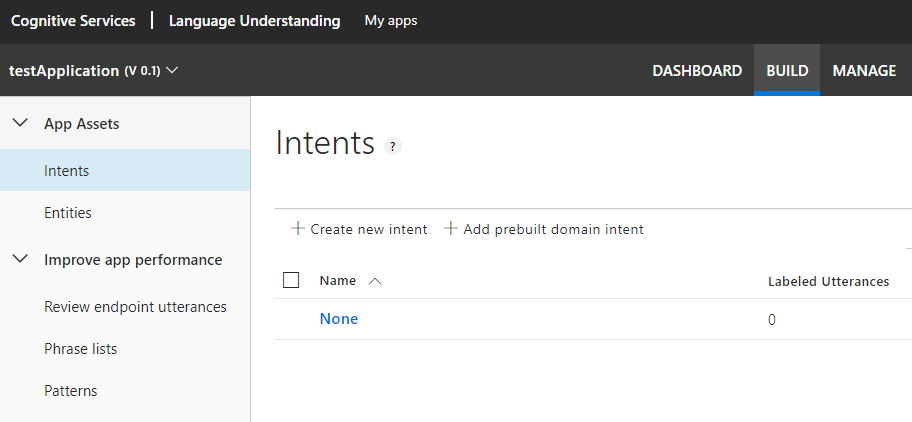Switch to the DASHBOARD tab
The width and height of the screenshot is (912, 422).
697,71
